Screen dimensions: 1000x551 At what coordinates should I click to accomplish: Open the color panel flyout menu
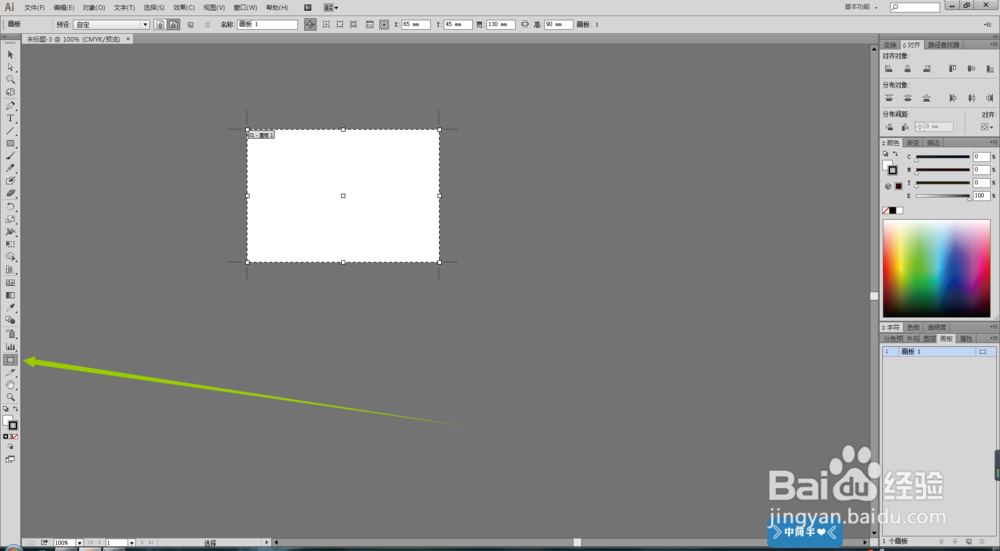pyautogui.click(x=994, y=142)
